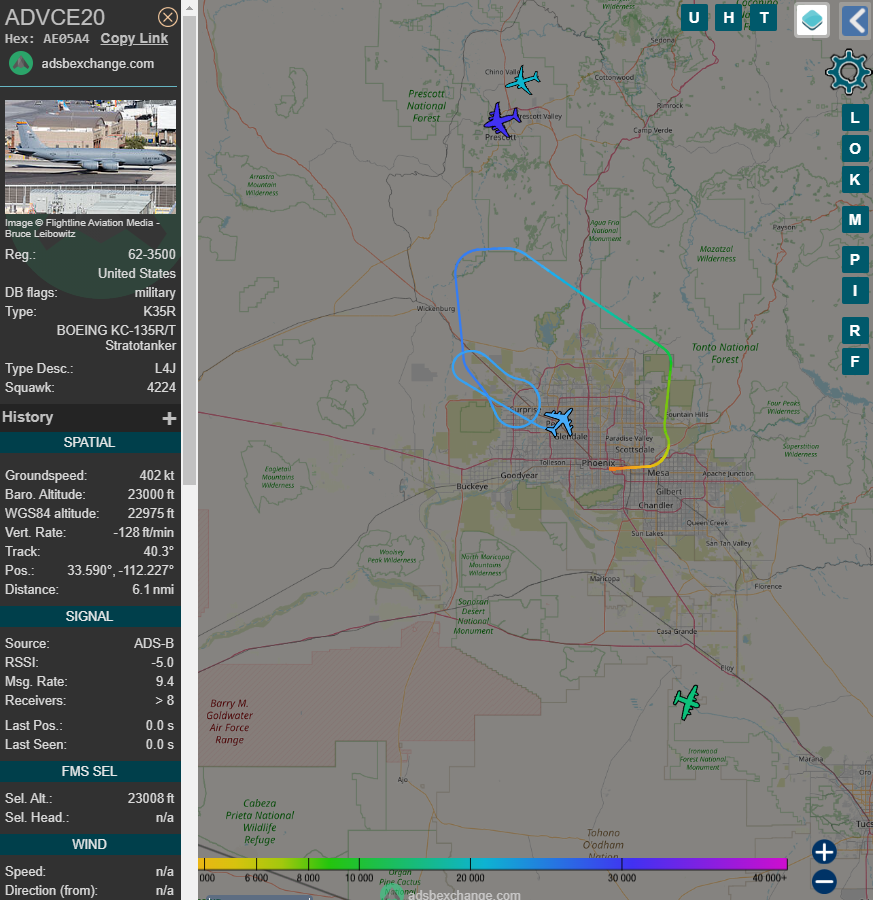873x900 pixels.
Task: Click the registration value 62-3500
Action: tap(152, 254)
